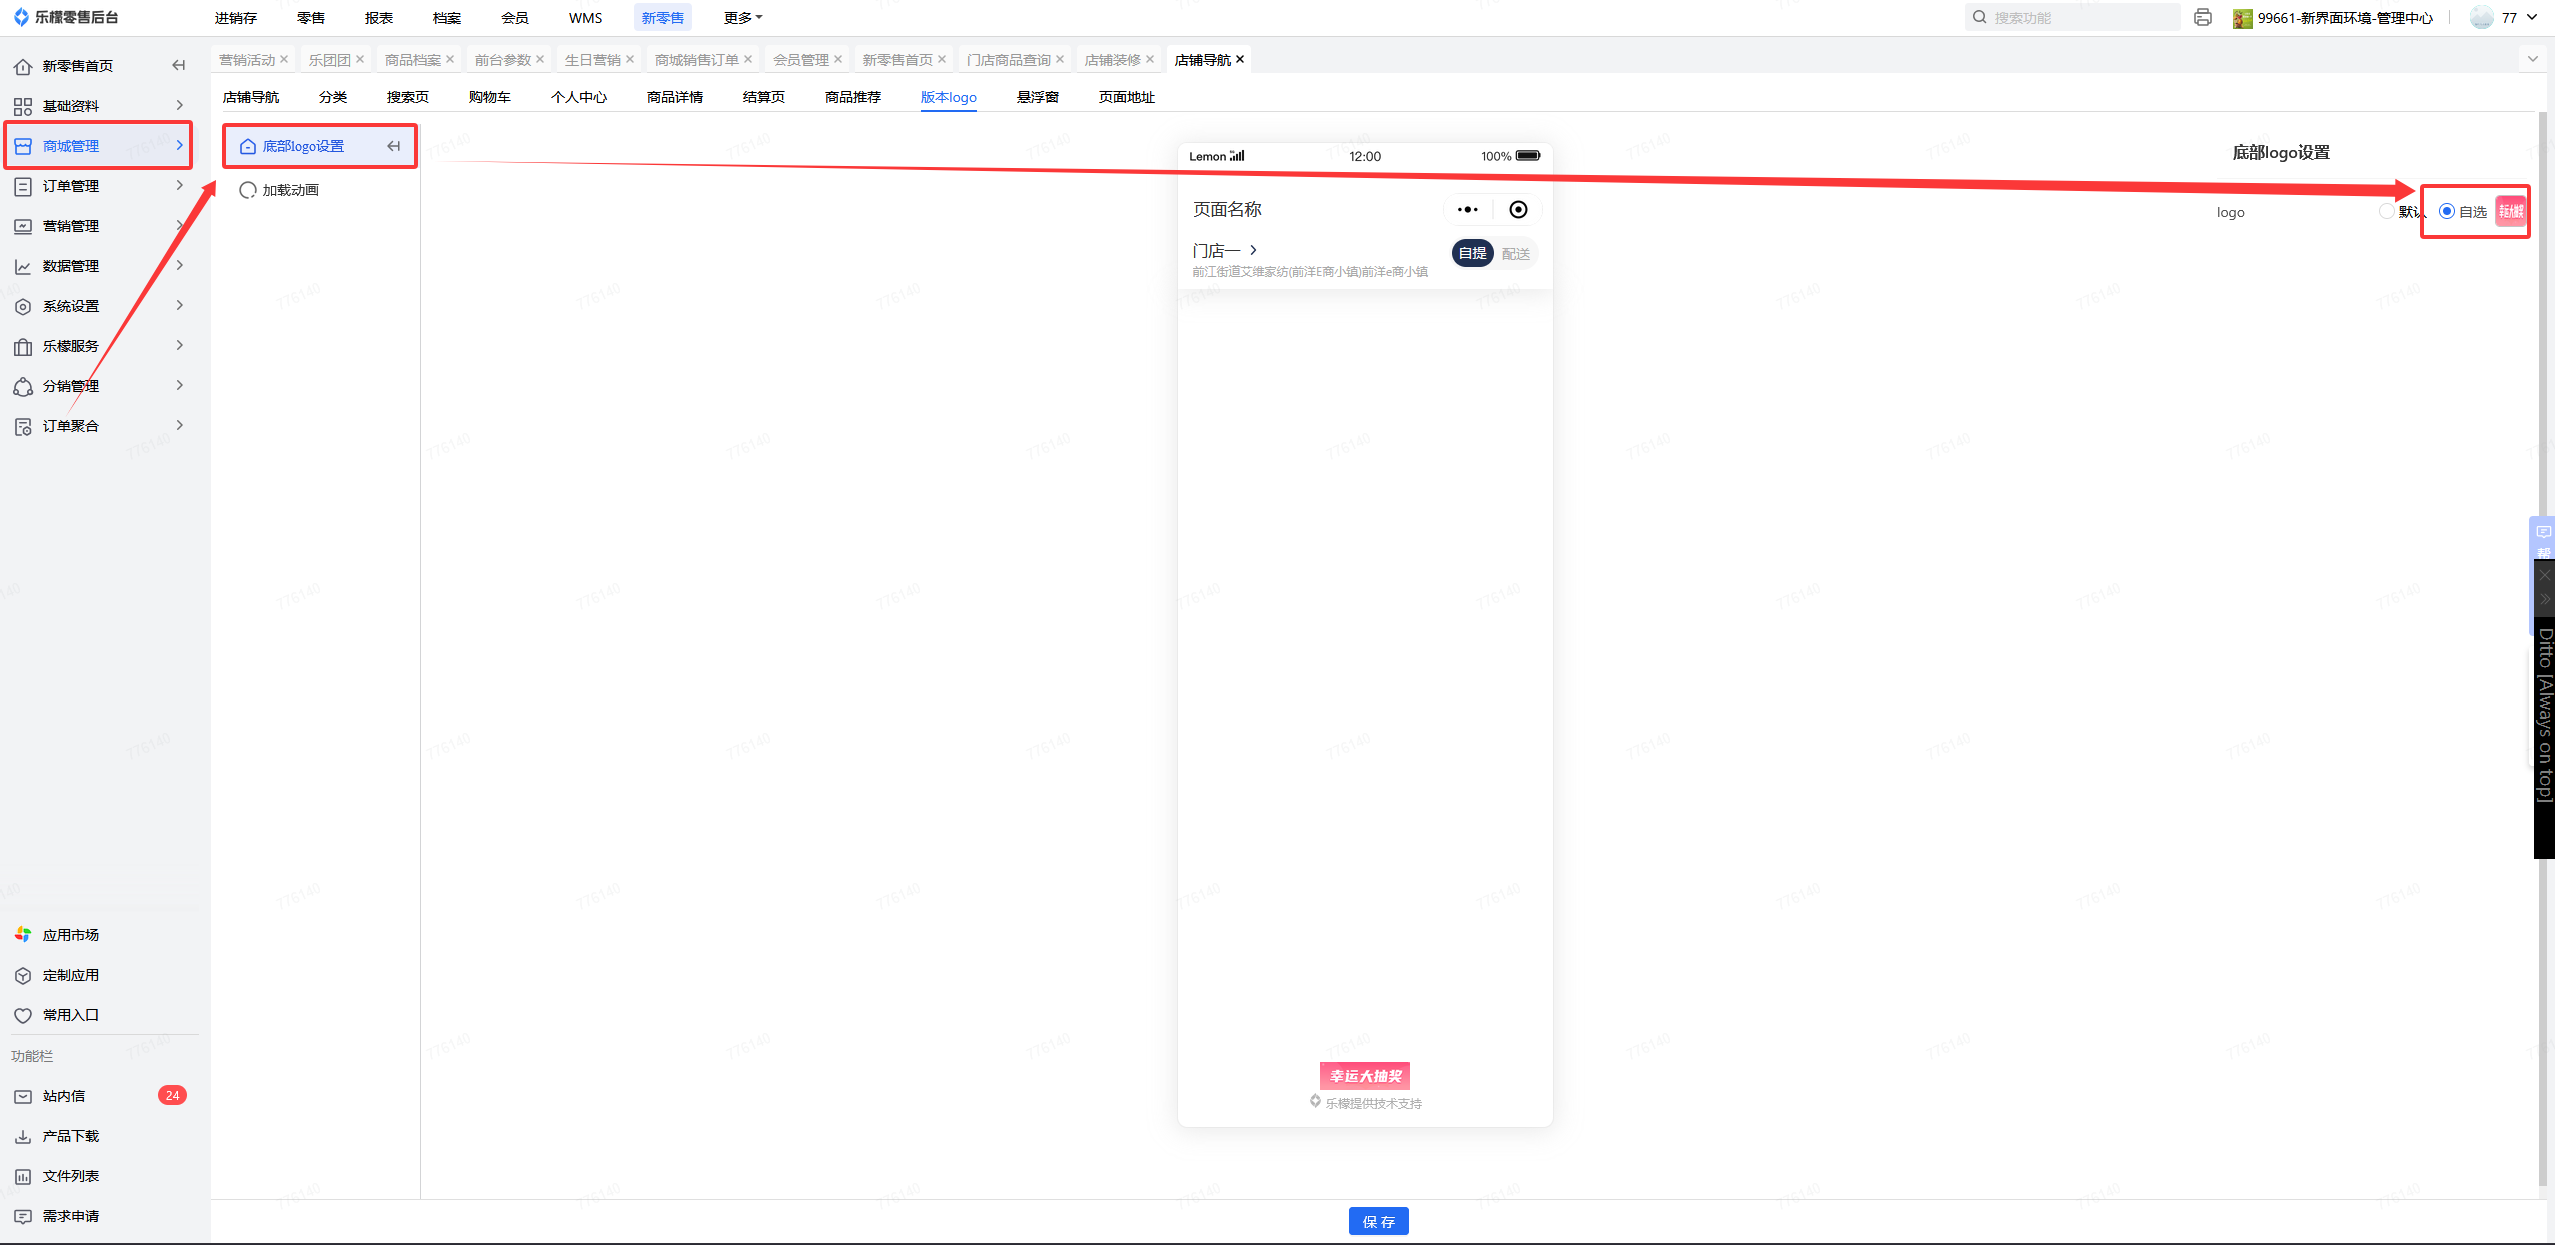Image resolution: width=2555 pixels, height=1245 pixels.
Task: Switch preview to 配送 delivery mode
Action: point(1515,253)
